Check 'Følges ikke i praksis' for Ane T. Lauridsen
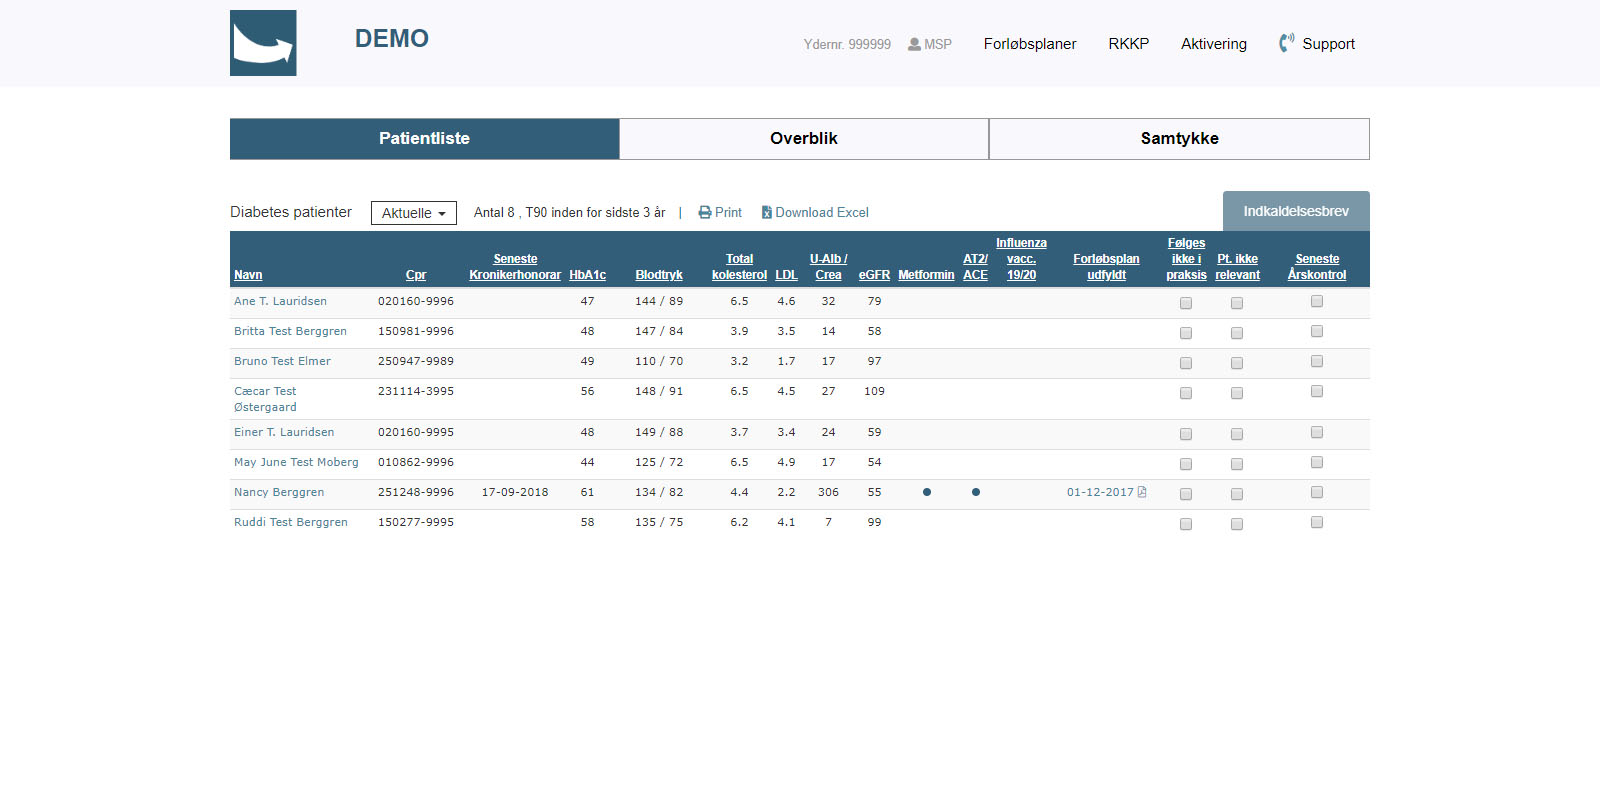The image size is (1600, 789). point(1186,303)
